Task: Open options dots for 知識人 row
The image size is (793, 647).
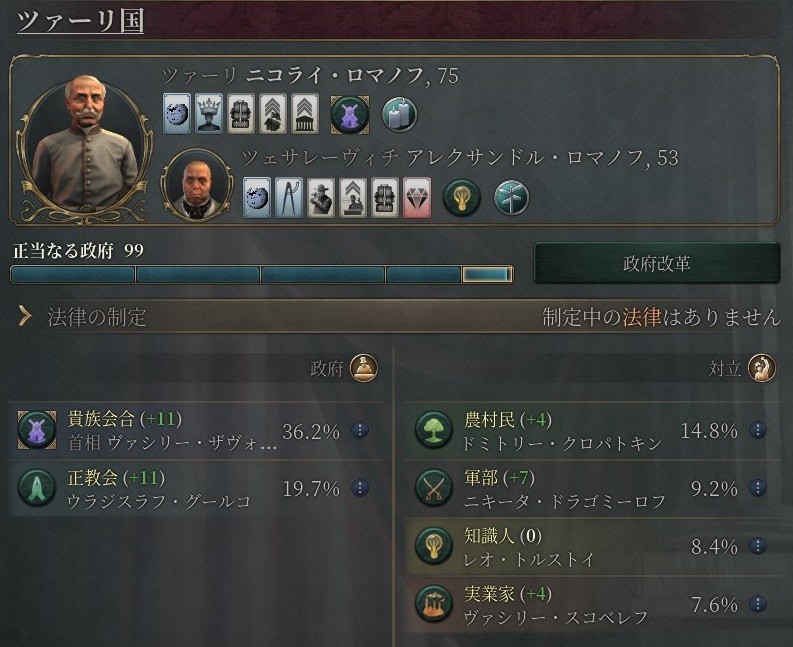Action: click(x=758, y=546)
